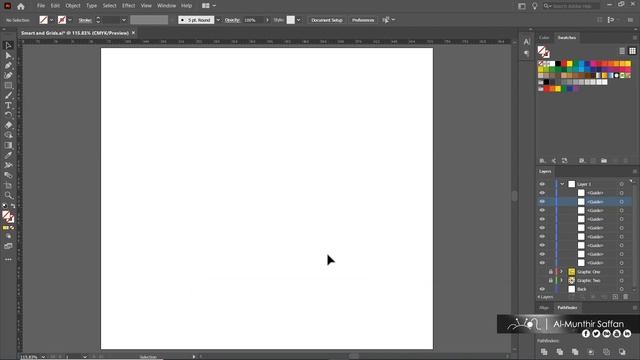The height and width of the screenshot is (360, 640).
Task: Click the fill swatch in control bar
Action: tap(44, 20)
